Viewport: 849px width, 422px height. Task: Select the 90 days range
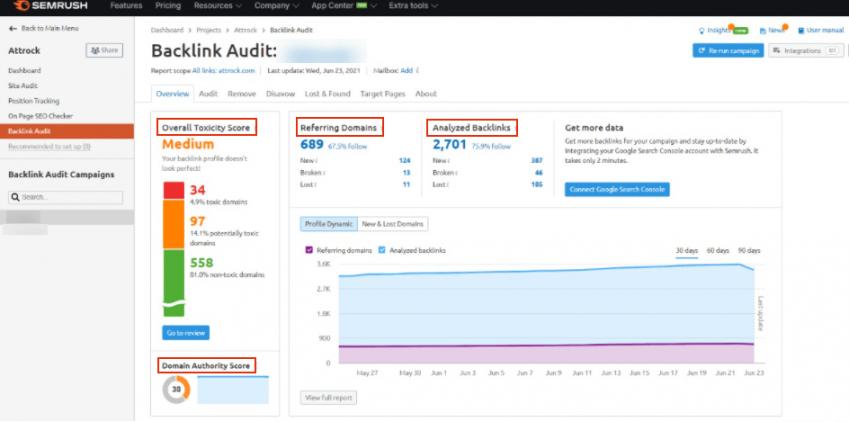[749, 250]
